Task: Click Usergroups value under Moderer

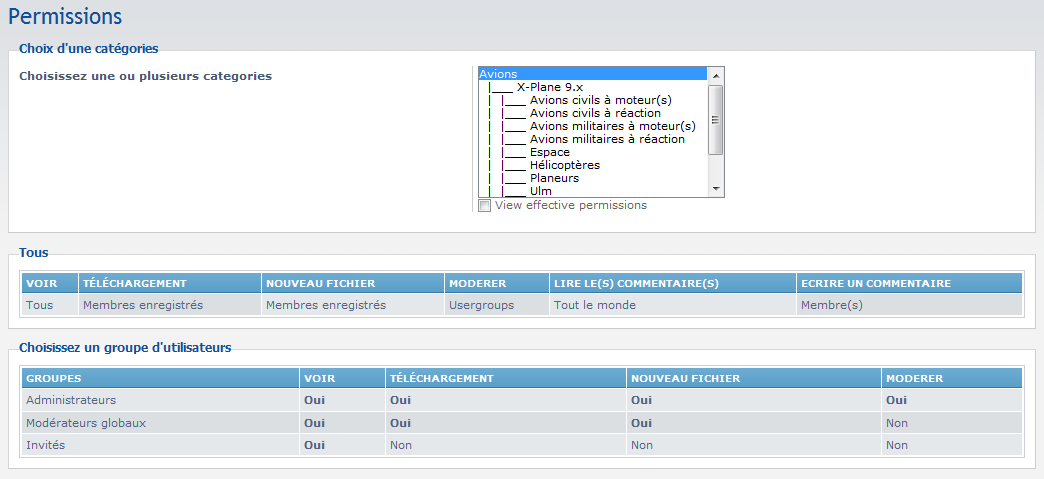Action: (x=481, y=305)
